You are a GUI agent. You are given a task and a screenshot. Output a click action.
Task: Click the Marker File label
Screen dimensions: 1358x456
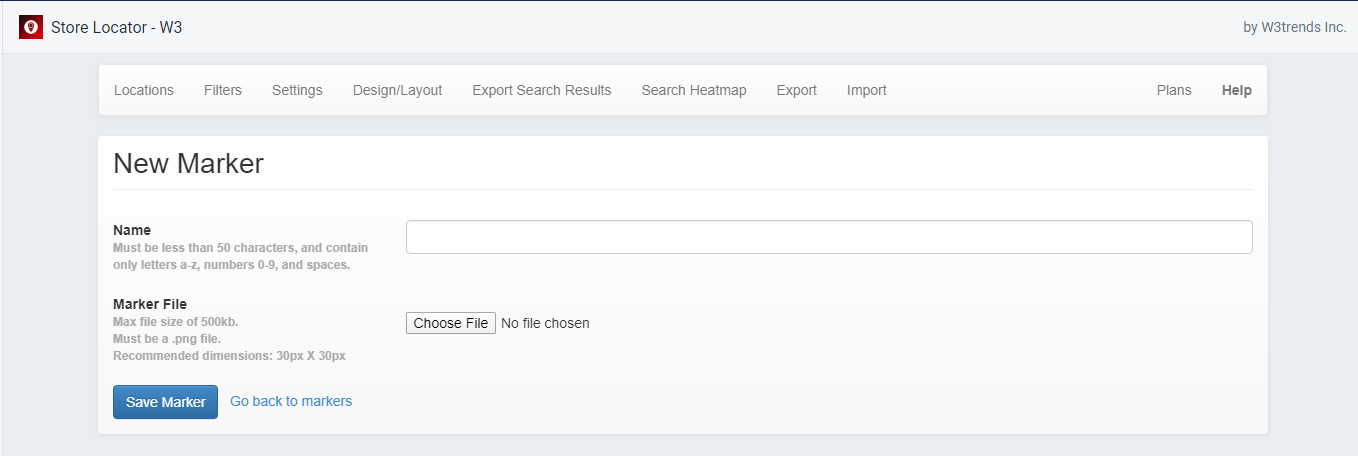[x=150, y=304]
